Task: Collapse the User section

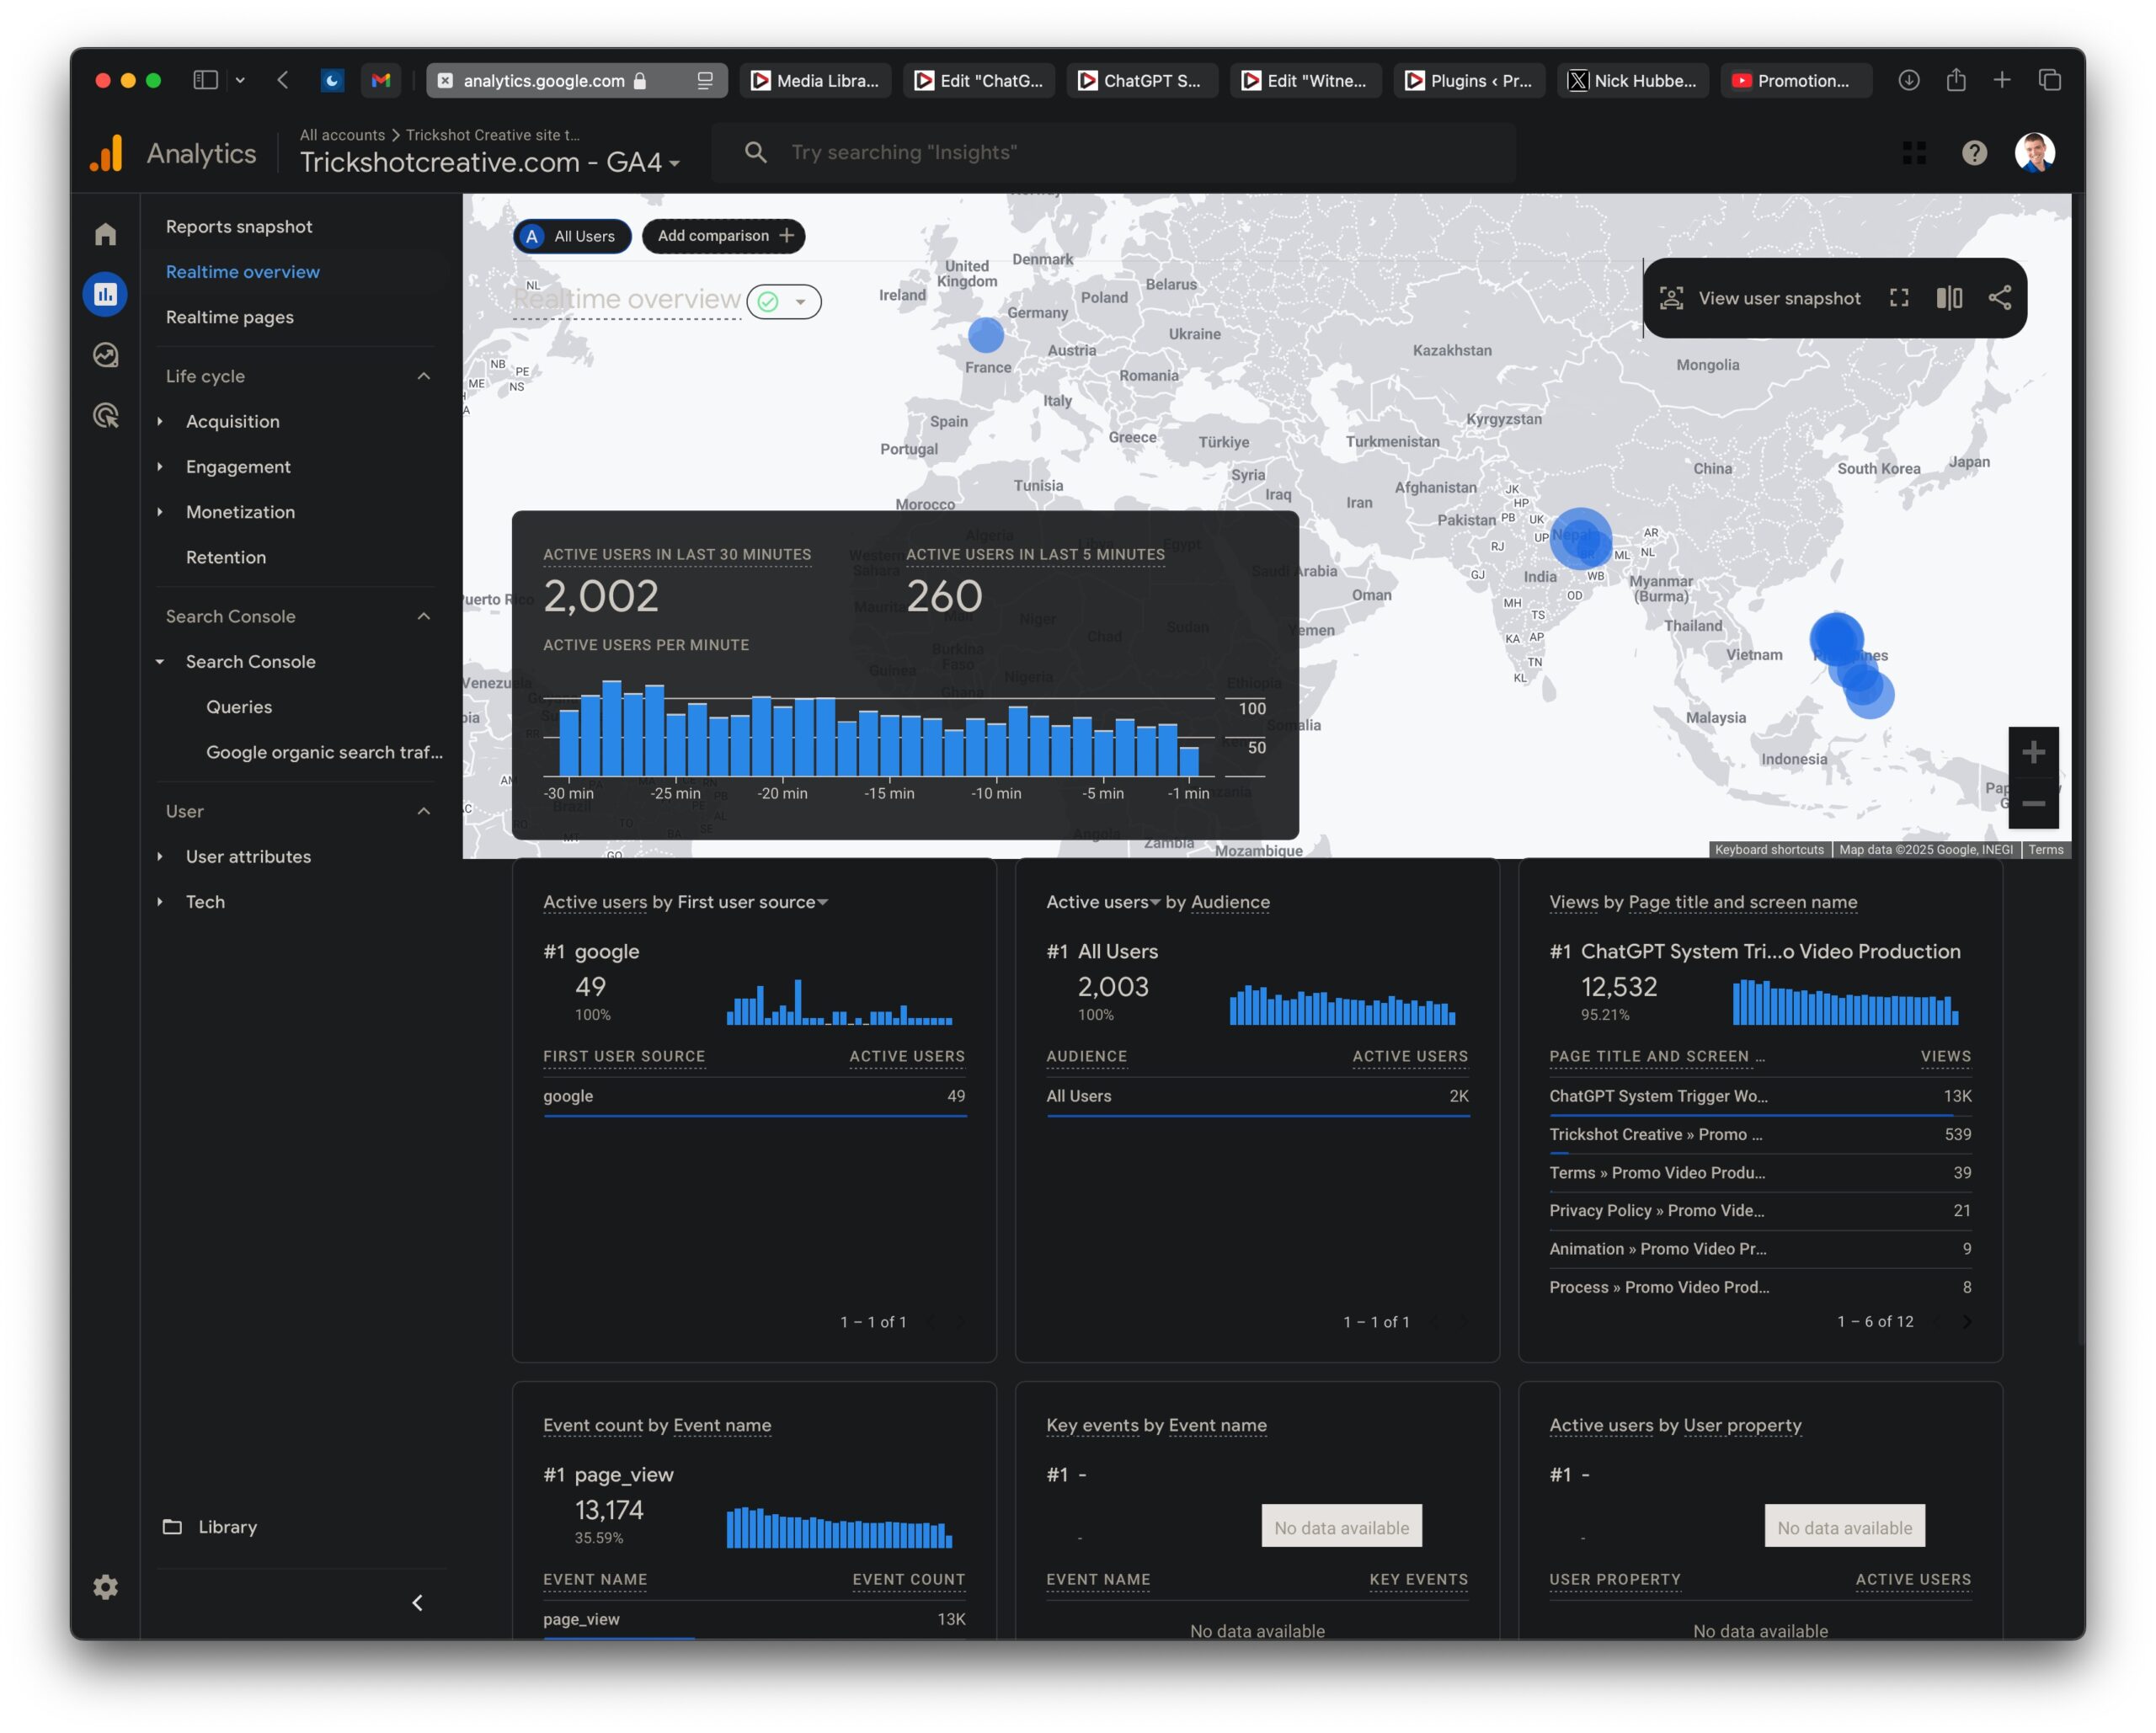Action: pos(423,811)
